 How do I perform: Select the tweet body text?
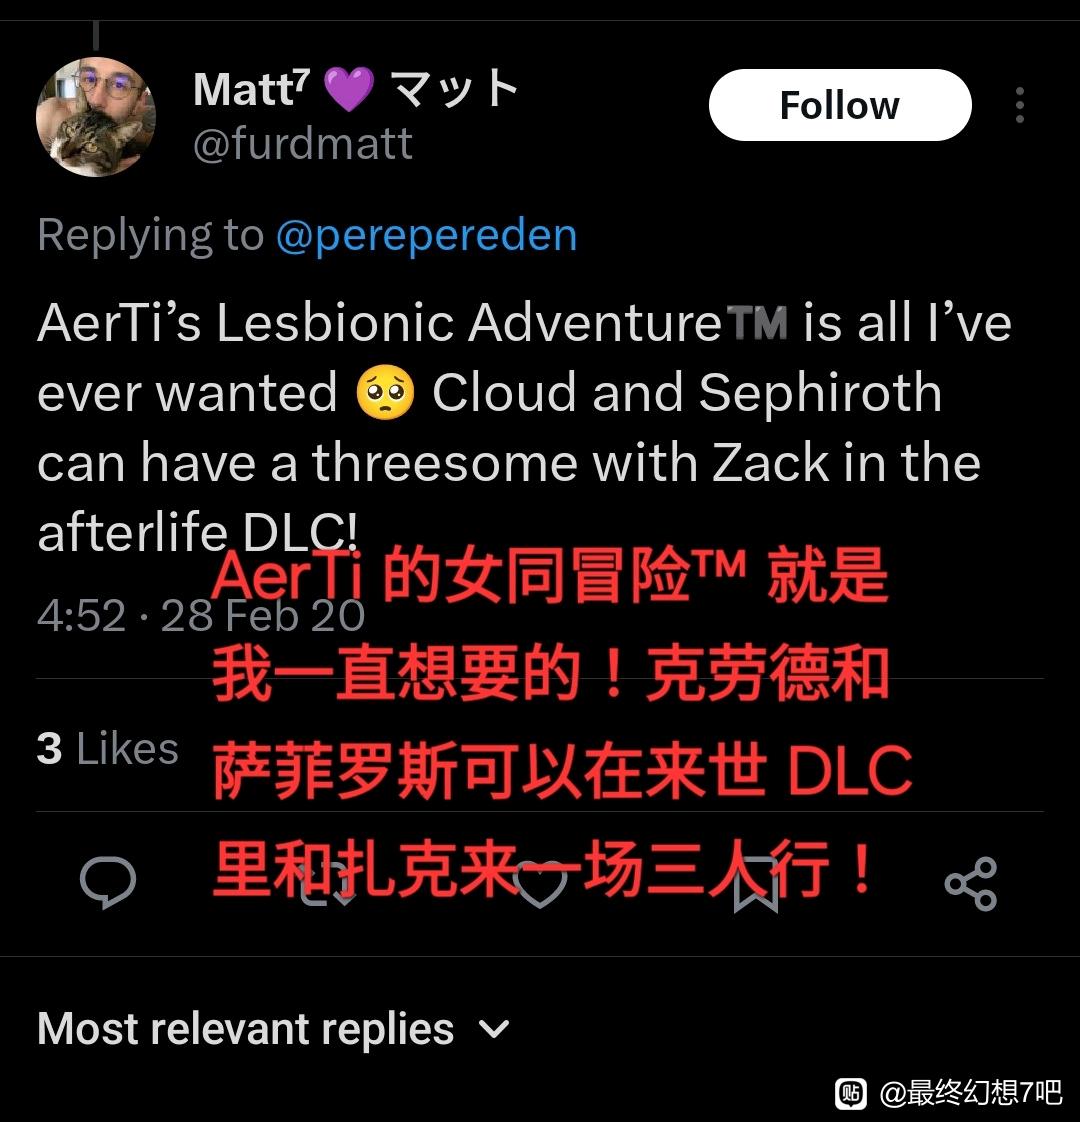(x=524, y=428)
